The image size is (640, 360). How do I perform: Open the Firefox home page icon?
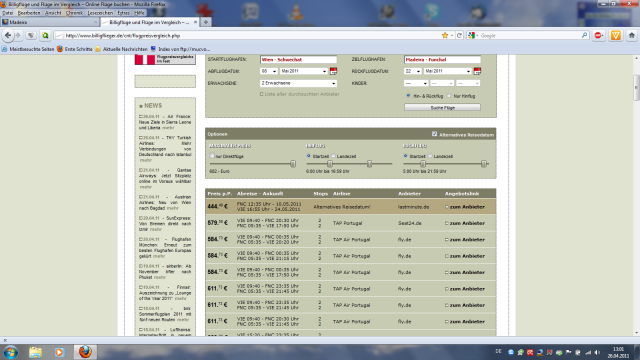[631, 36]
